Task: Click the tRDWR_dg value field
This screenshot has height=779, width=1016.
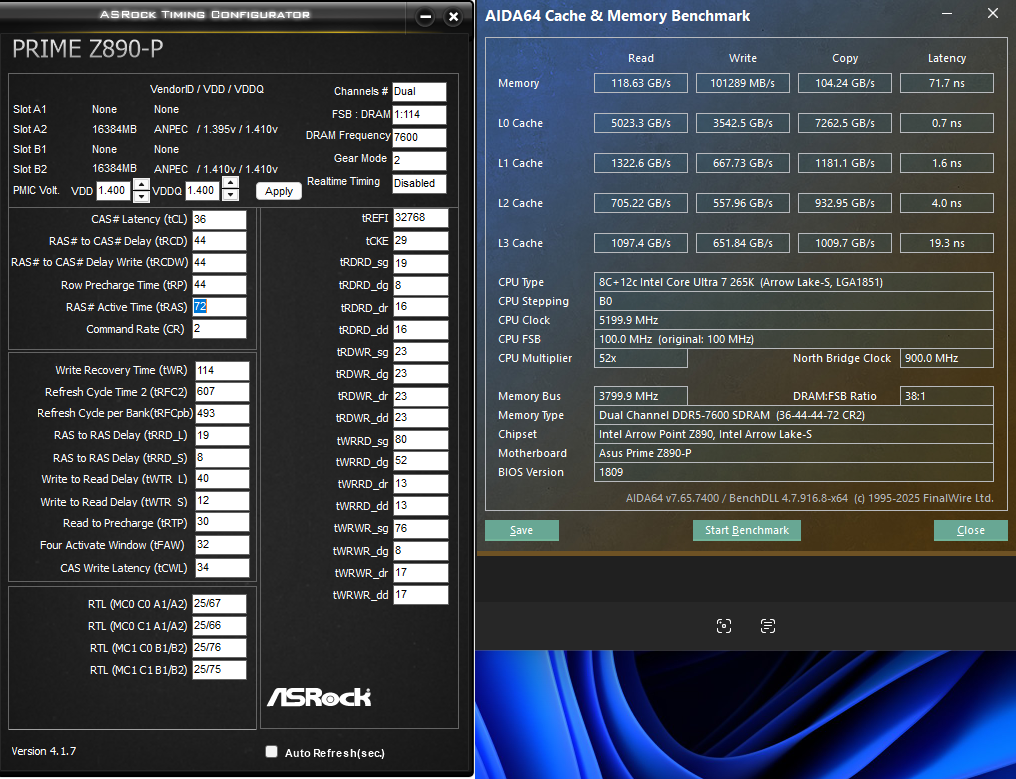Action: (x=421, y=374)
